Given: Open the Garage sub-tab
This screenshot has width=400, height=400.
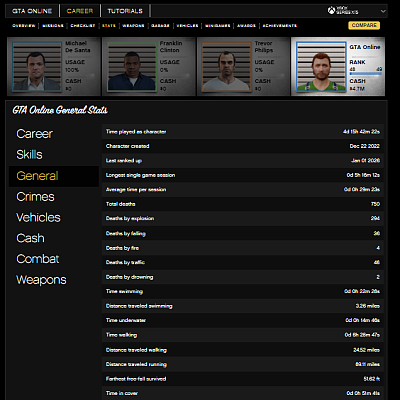Looking at the screenshot, I should click(x=160, y=26).
